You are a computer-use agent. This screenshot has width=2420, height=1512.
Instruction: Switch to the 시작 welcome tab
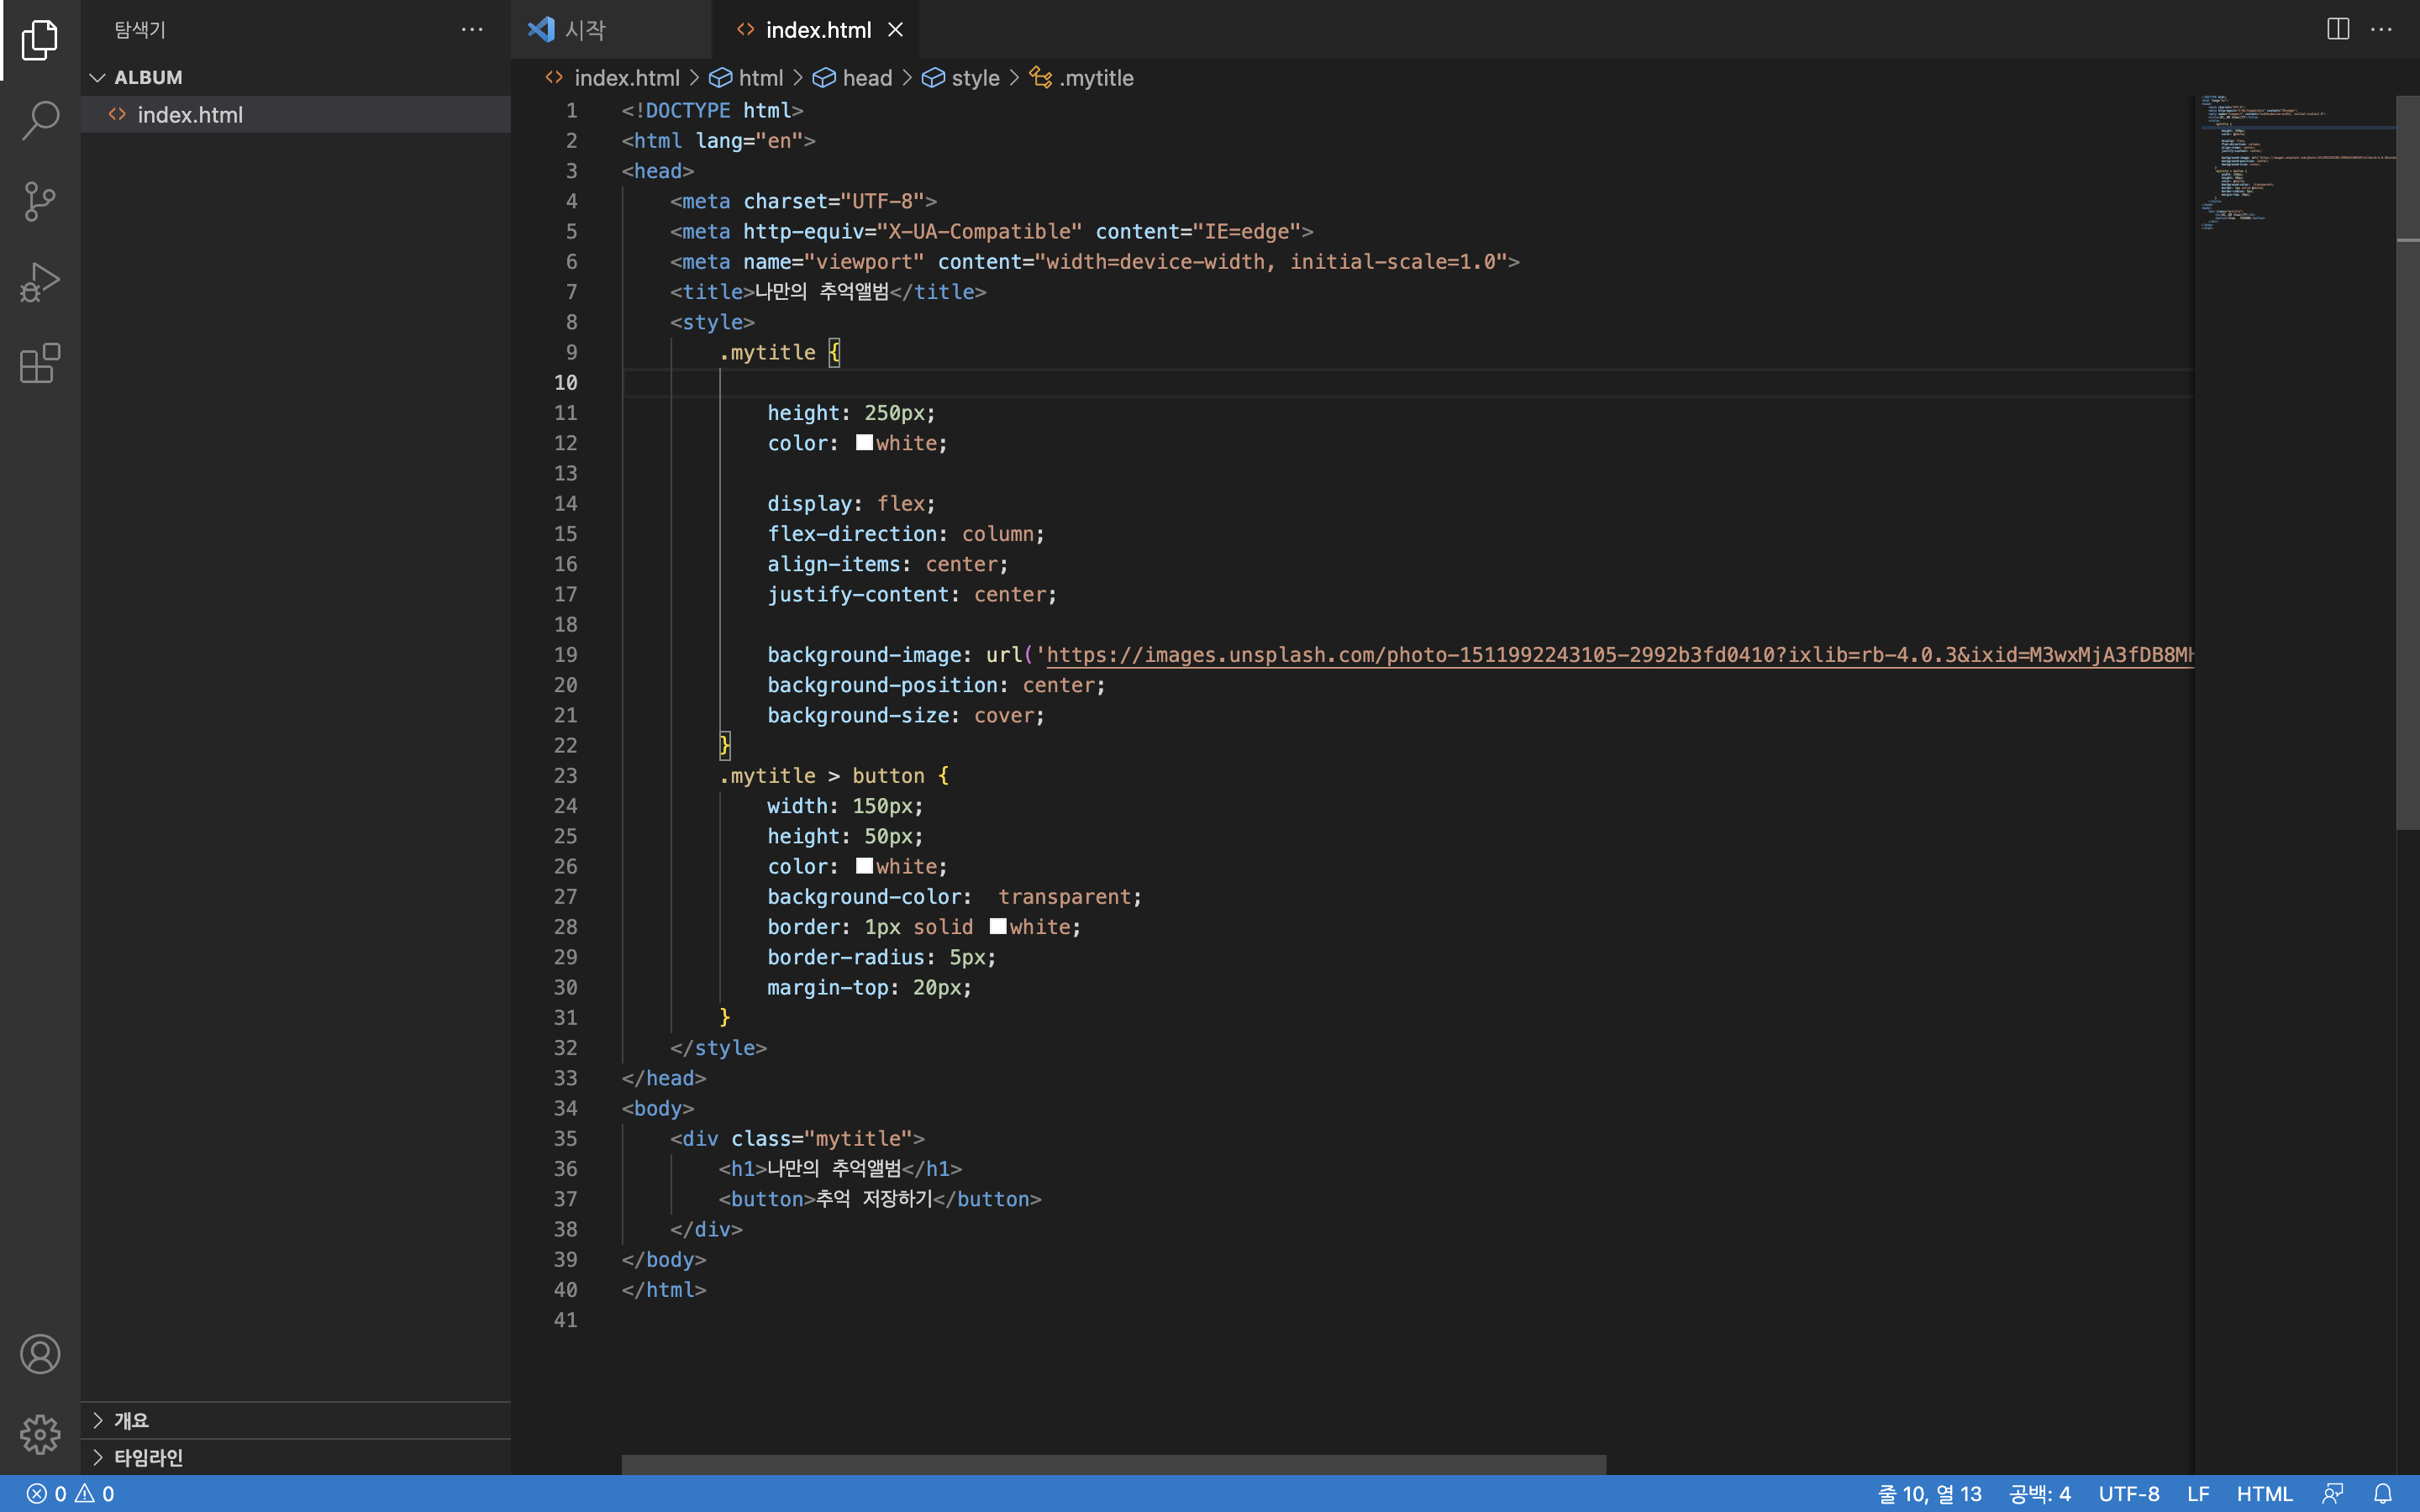point(585,30)
